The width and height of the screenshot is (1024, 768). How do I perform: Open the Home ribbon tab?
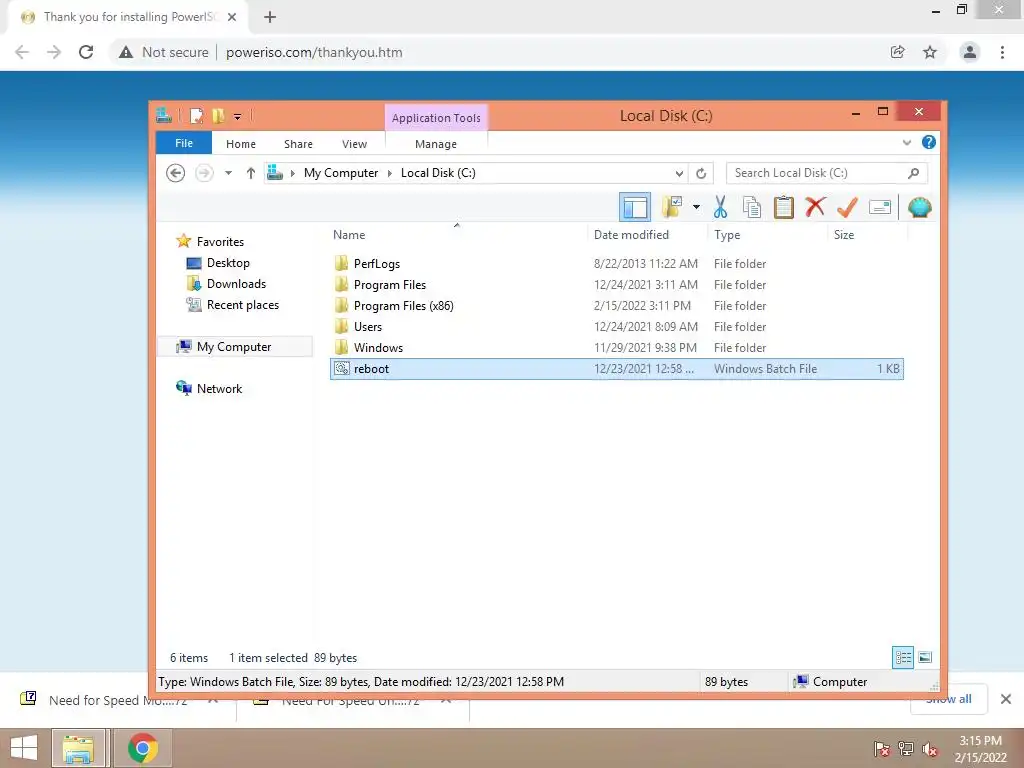241,144
